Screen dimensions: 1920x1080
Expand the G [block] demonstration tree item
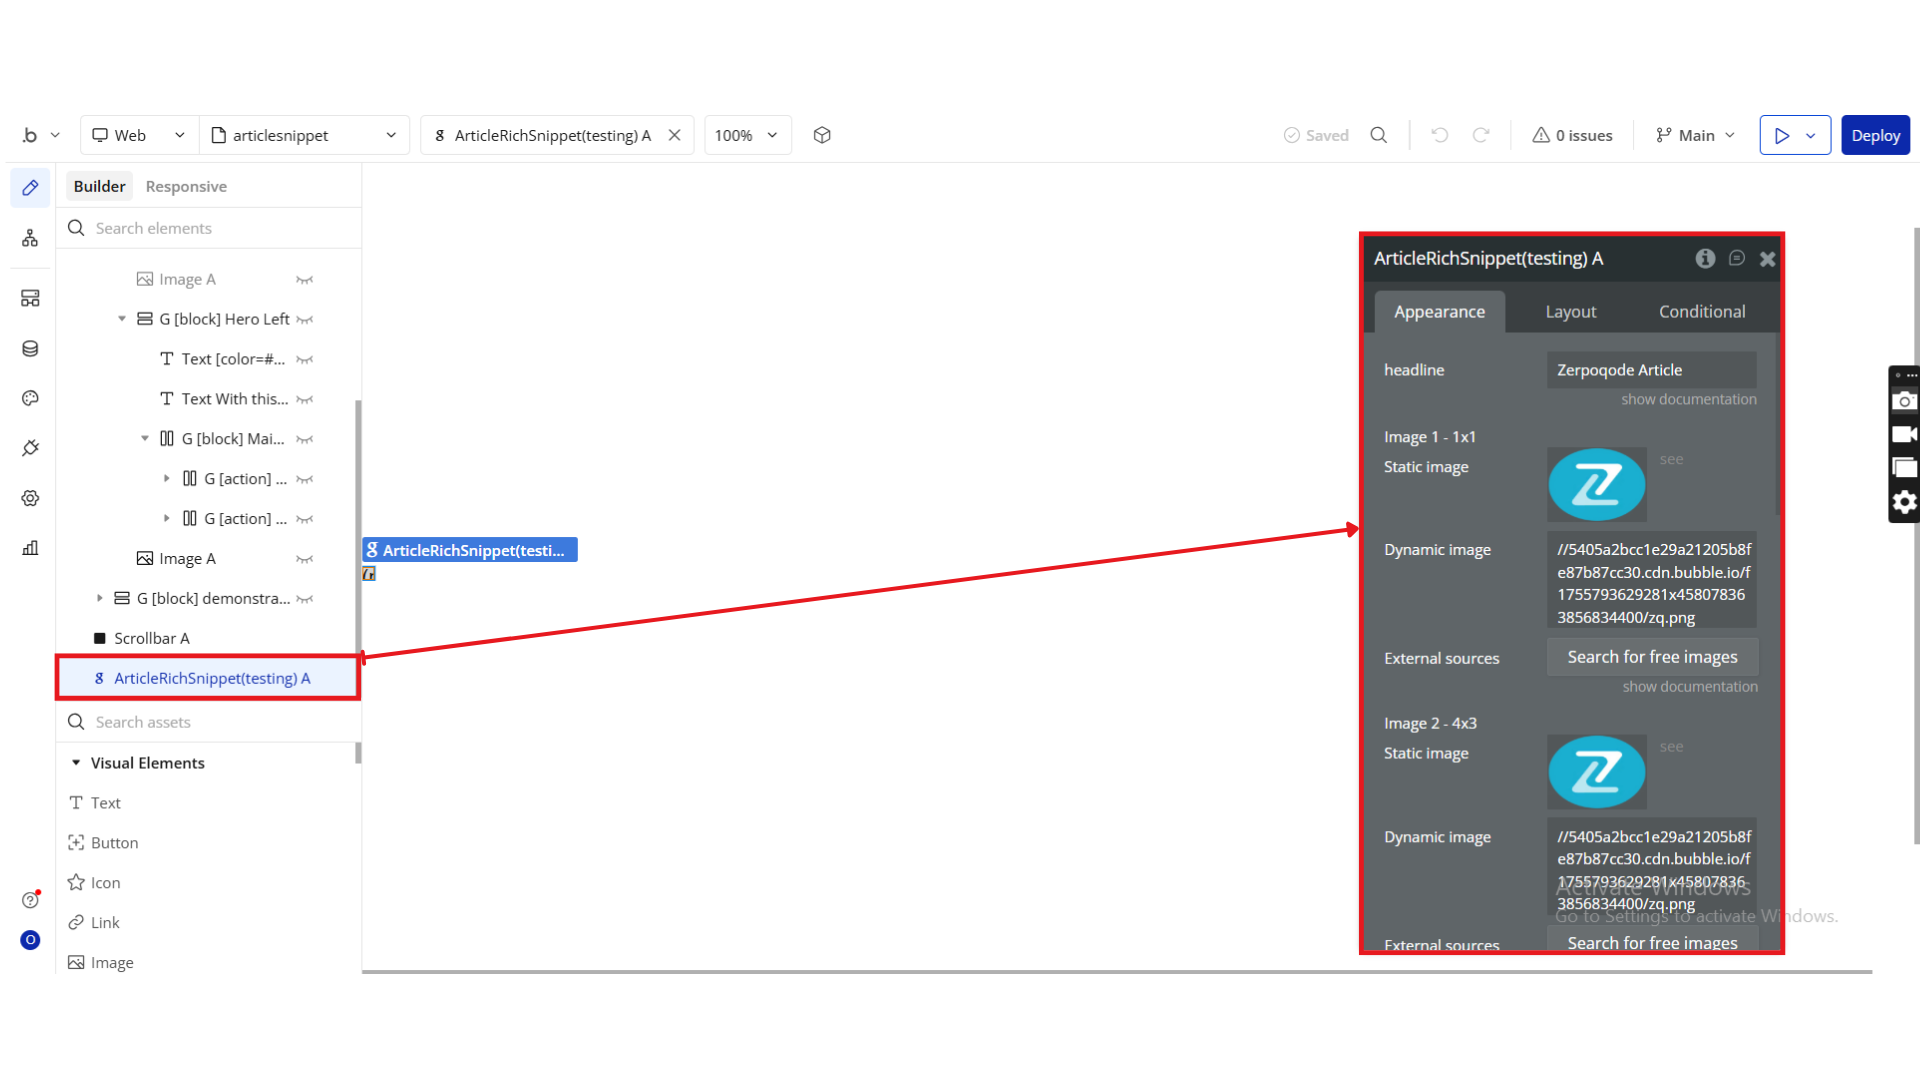click(x=99, y=598)
